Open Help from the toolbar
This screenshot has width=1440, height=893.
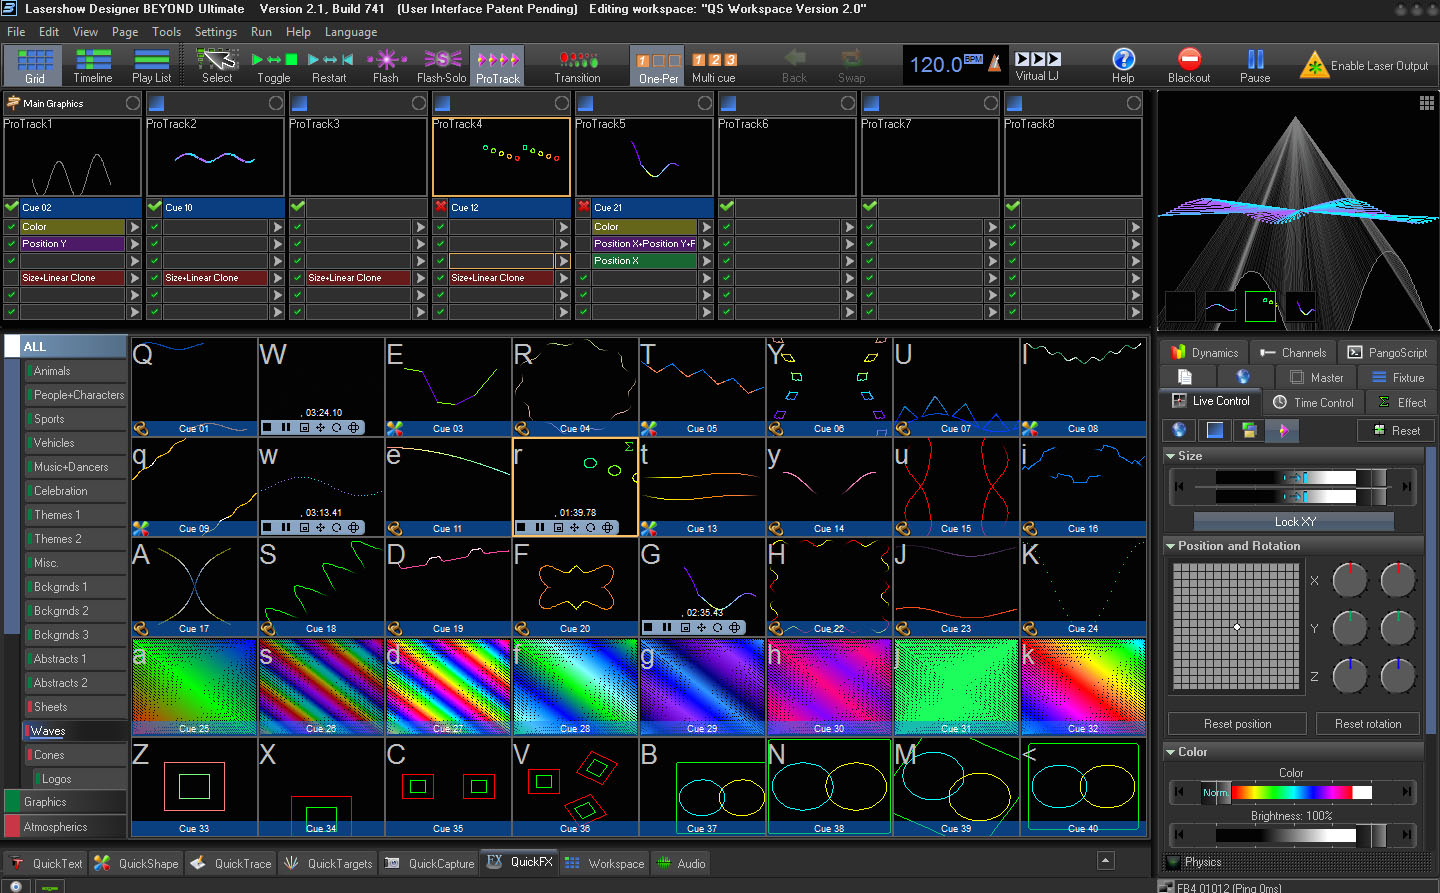click(x=1123, y=65)
